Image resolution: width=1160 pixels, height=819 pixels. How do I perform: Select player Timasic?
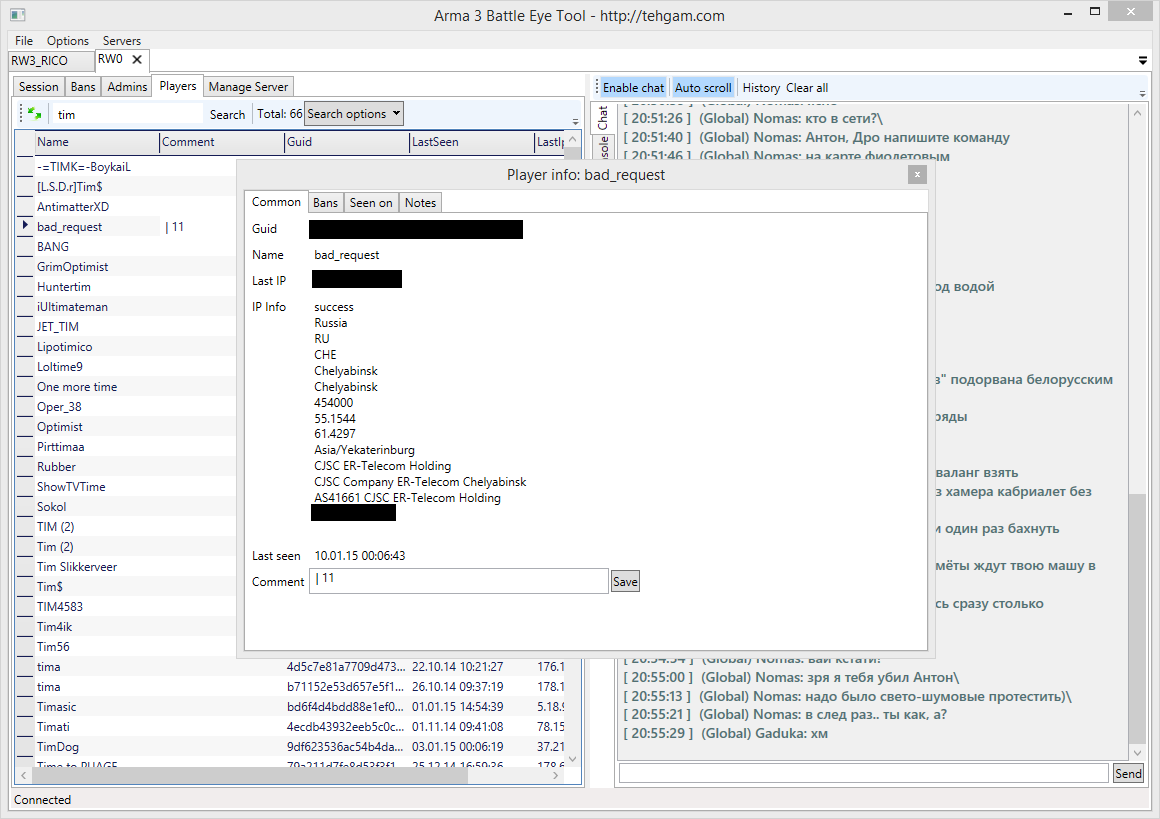(x=56, y=707)
